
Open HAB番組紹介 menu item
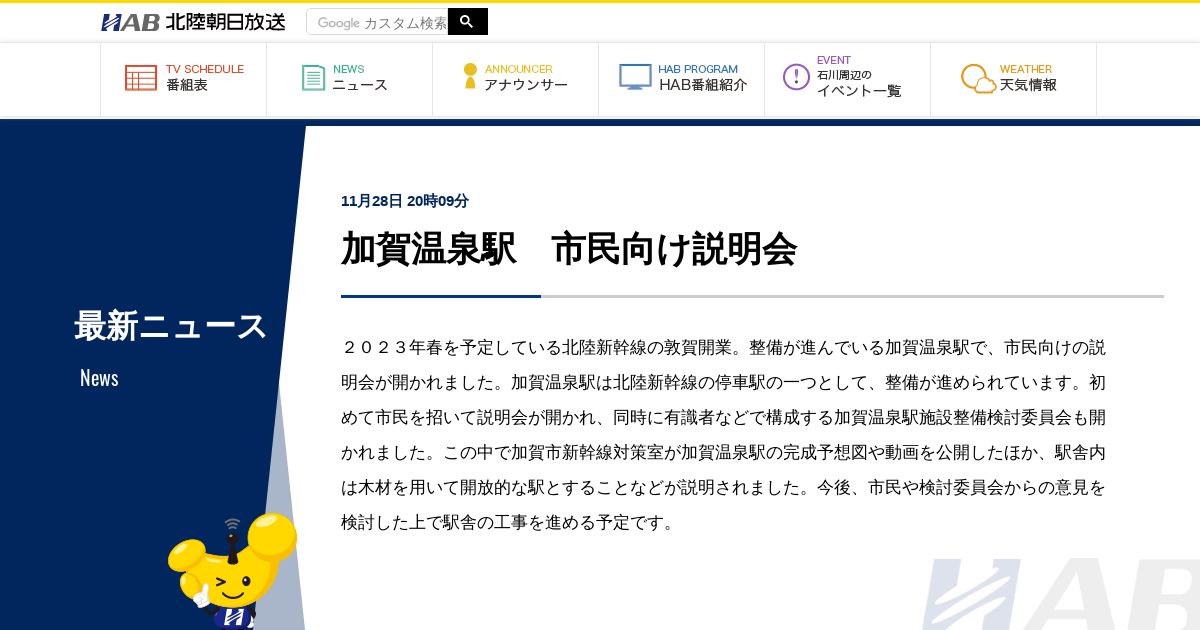(x=682, y=79)
